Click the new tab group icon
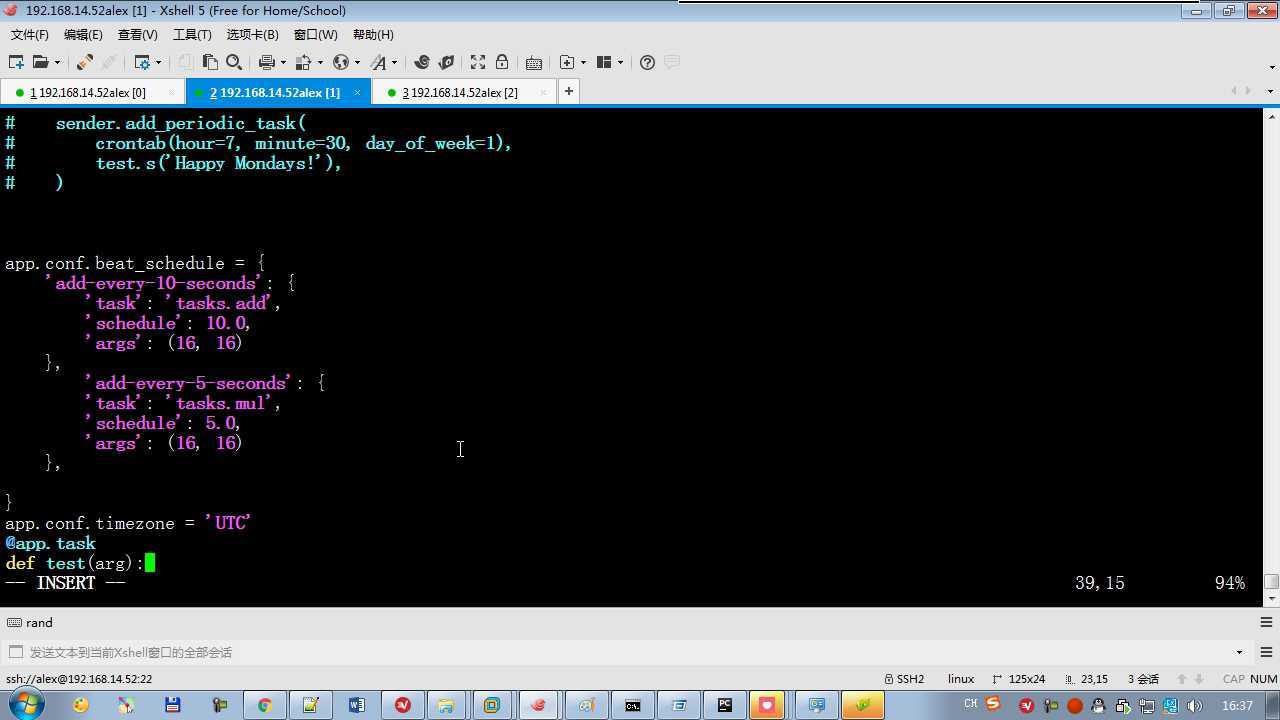The width and height of the screenshot is (1280, 720). click(x=567, y=62)
